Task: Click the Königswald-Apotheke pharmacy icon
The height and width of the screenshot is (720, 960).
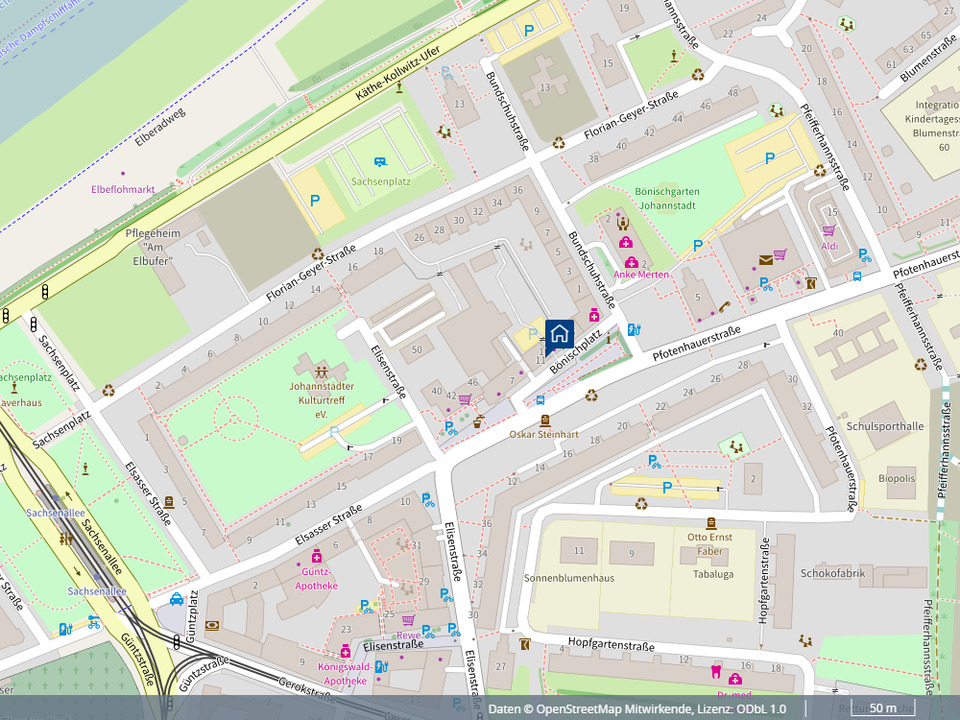Action: coord(346,652)
